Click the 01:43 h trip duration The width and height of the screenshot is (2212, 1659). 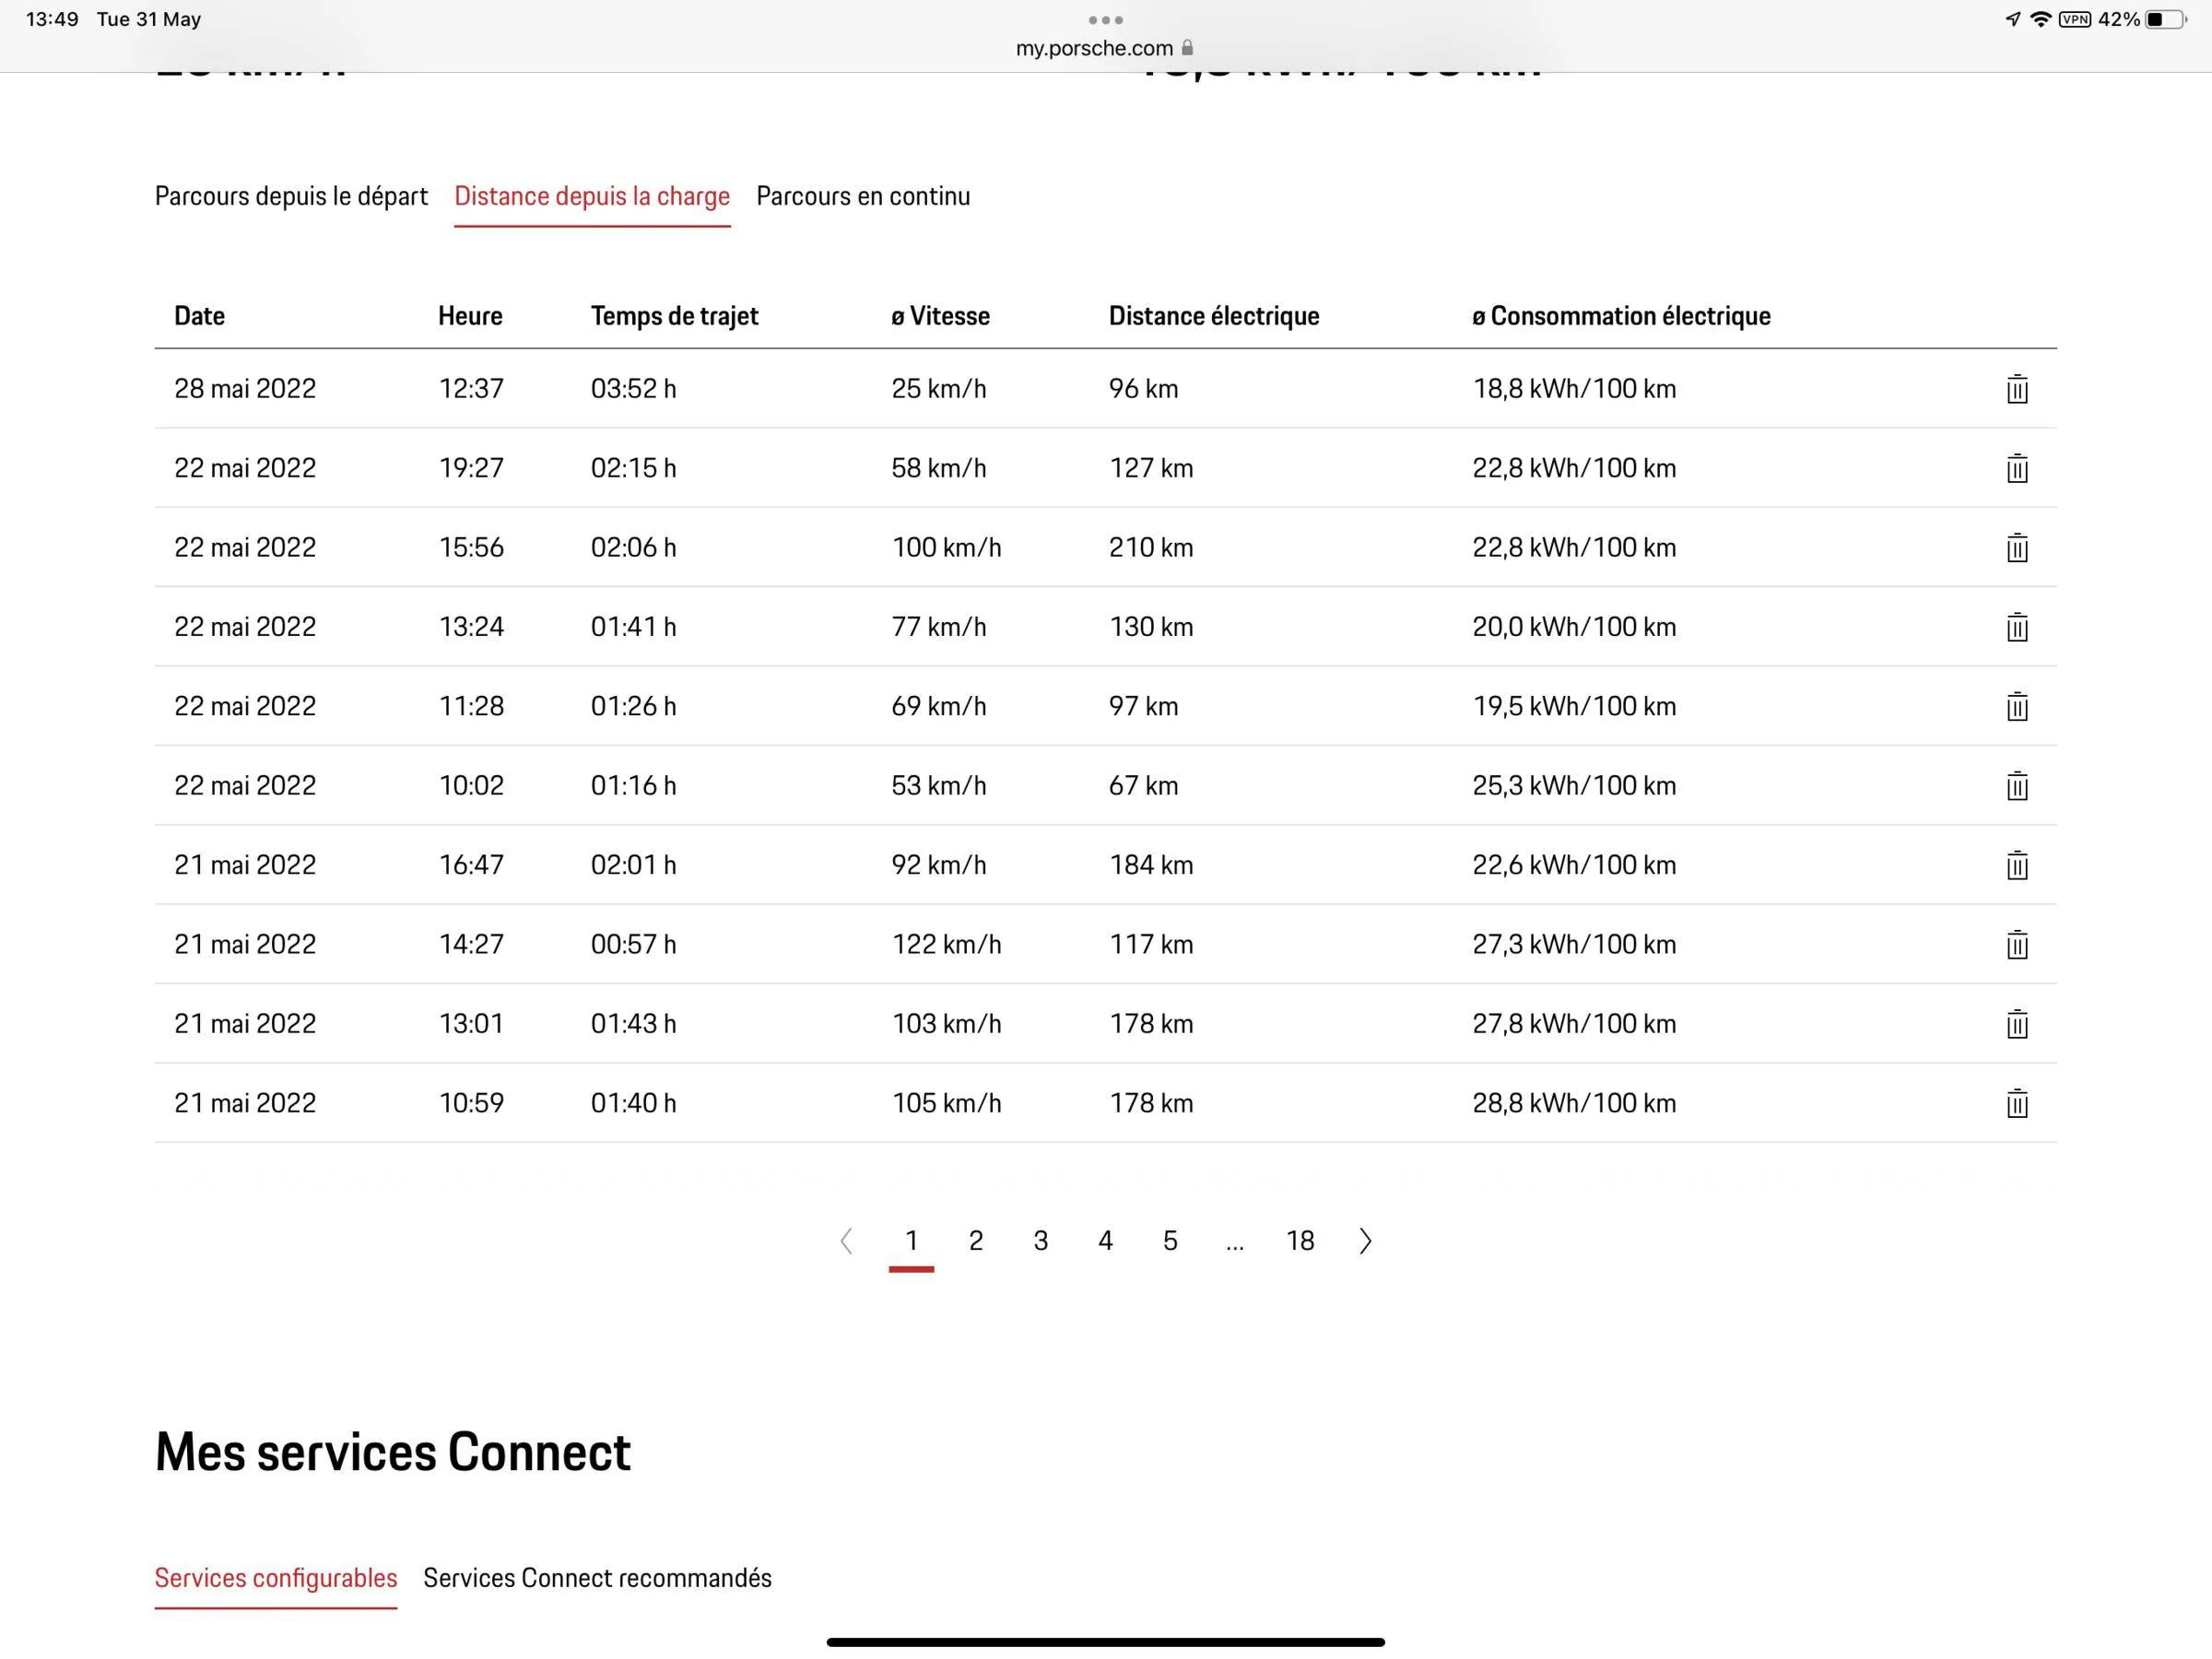tap(634, 1024)
